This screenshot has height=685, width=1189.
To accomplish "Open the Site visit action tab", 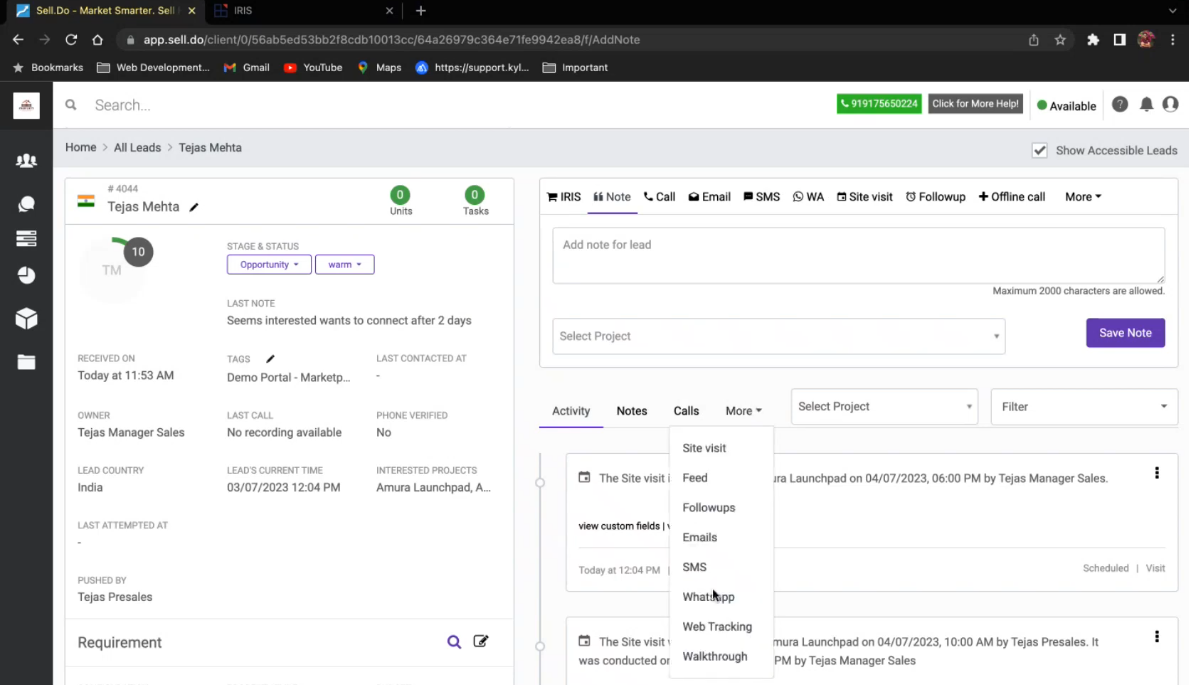I will point(864,196).
